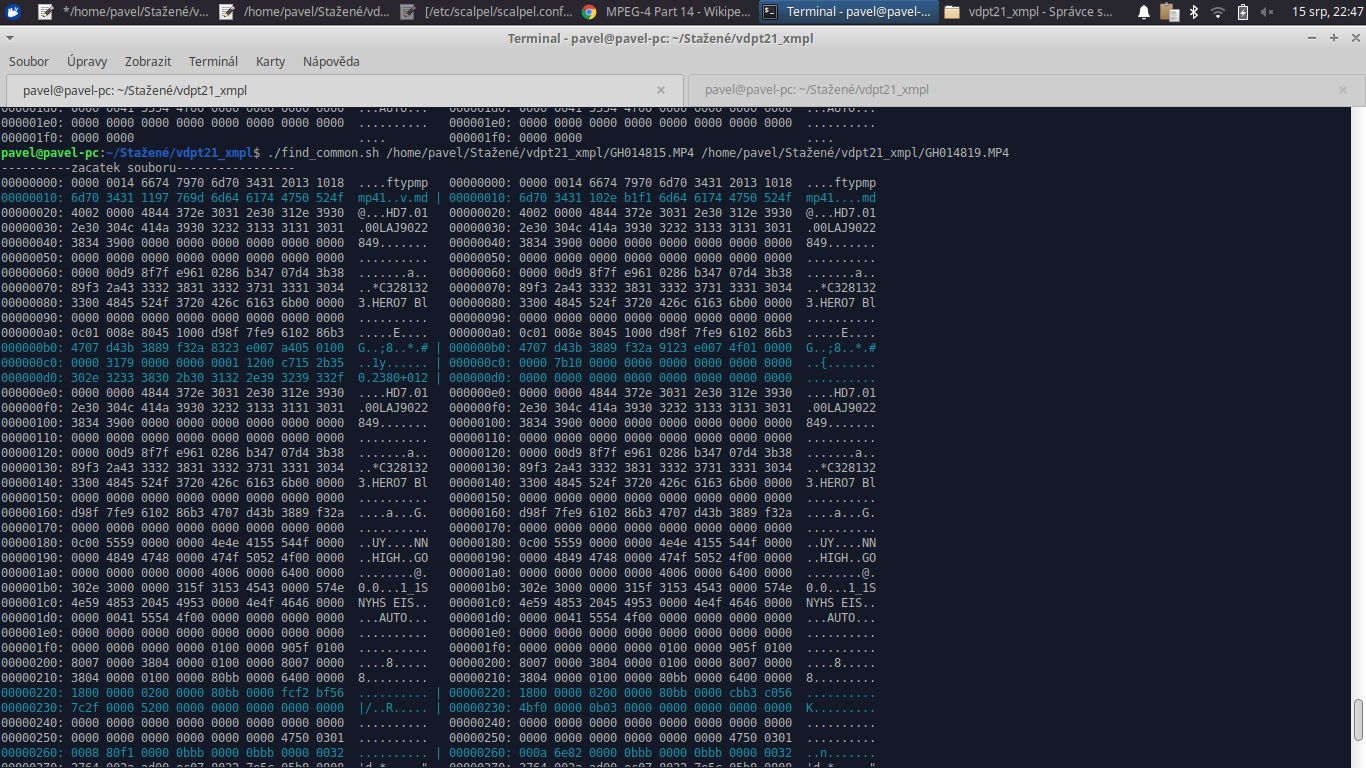Open the Nápověda help menu
Image resolution: width=1366 pixels, height=768 pixels.
pos(331,61)
